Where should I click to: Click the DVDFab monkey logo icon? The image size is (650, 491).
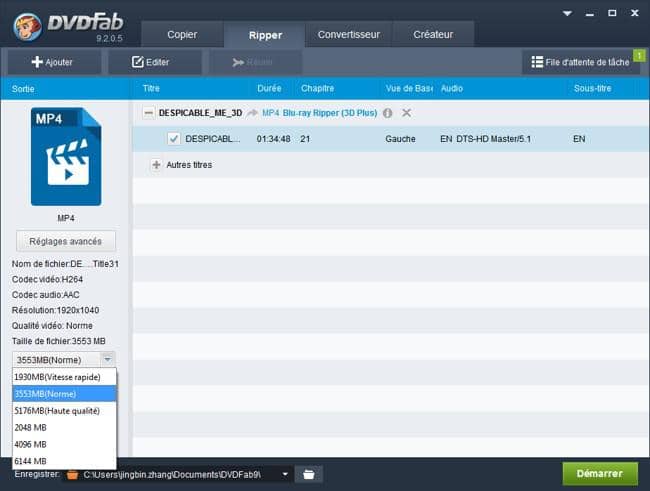click(x=27, y=26)
